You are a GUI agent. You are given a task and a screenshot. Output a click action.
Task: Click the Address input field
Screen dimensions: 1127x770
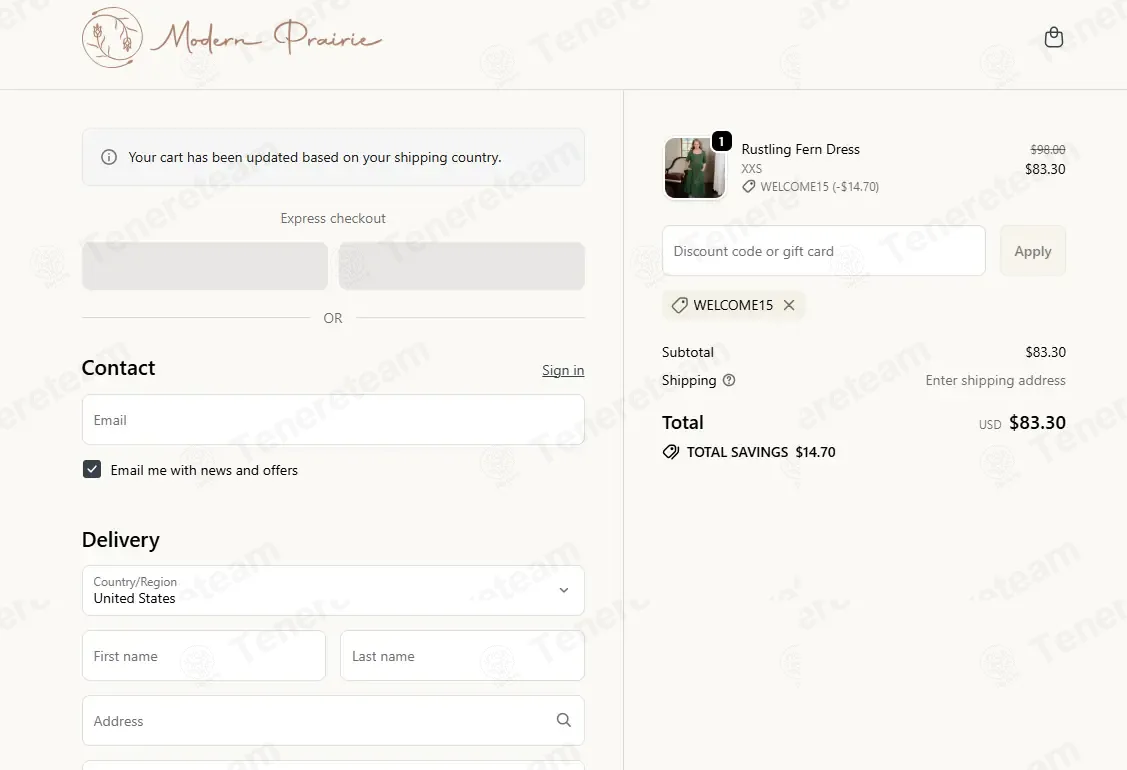[333, 720]
